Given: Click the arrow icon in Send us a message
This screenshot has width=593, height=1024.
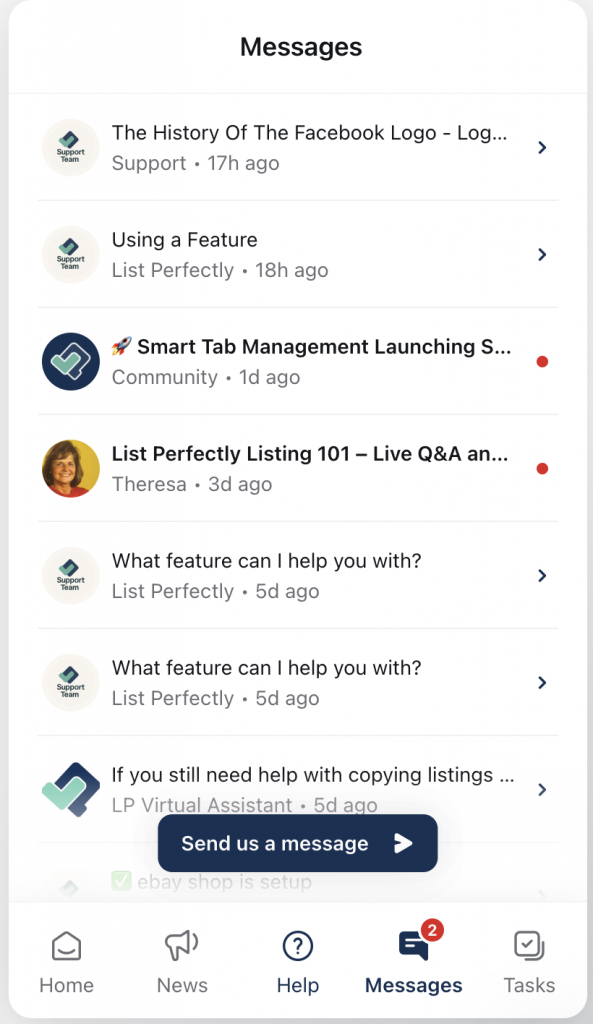Looking at the screenshot, I should 403,843.
